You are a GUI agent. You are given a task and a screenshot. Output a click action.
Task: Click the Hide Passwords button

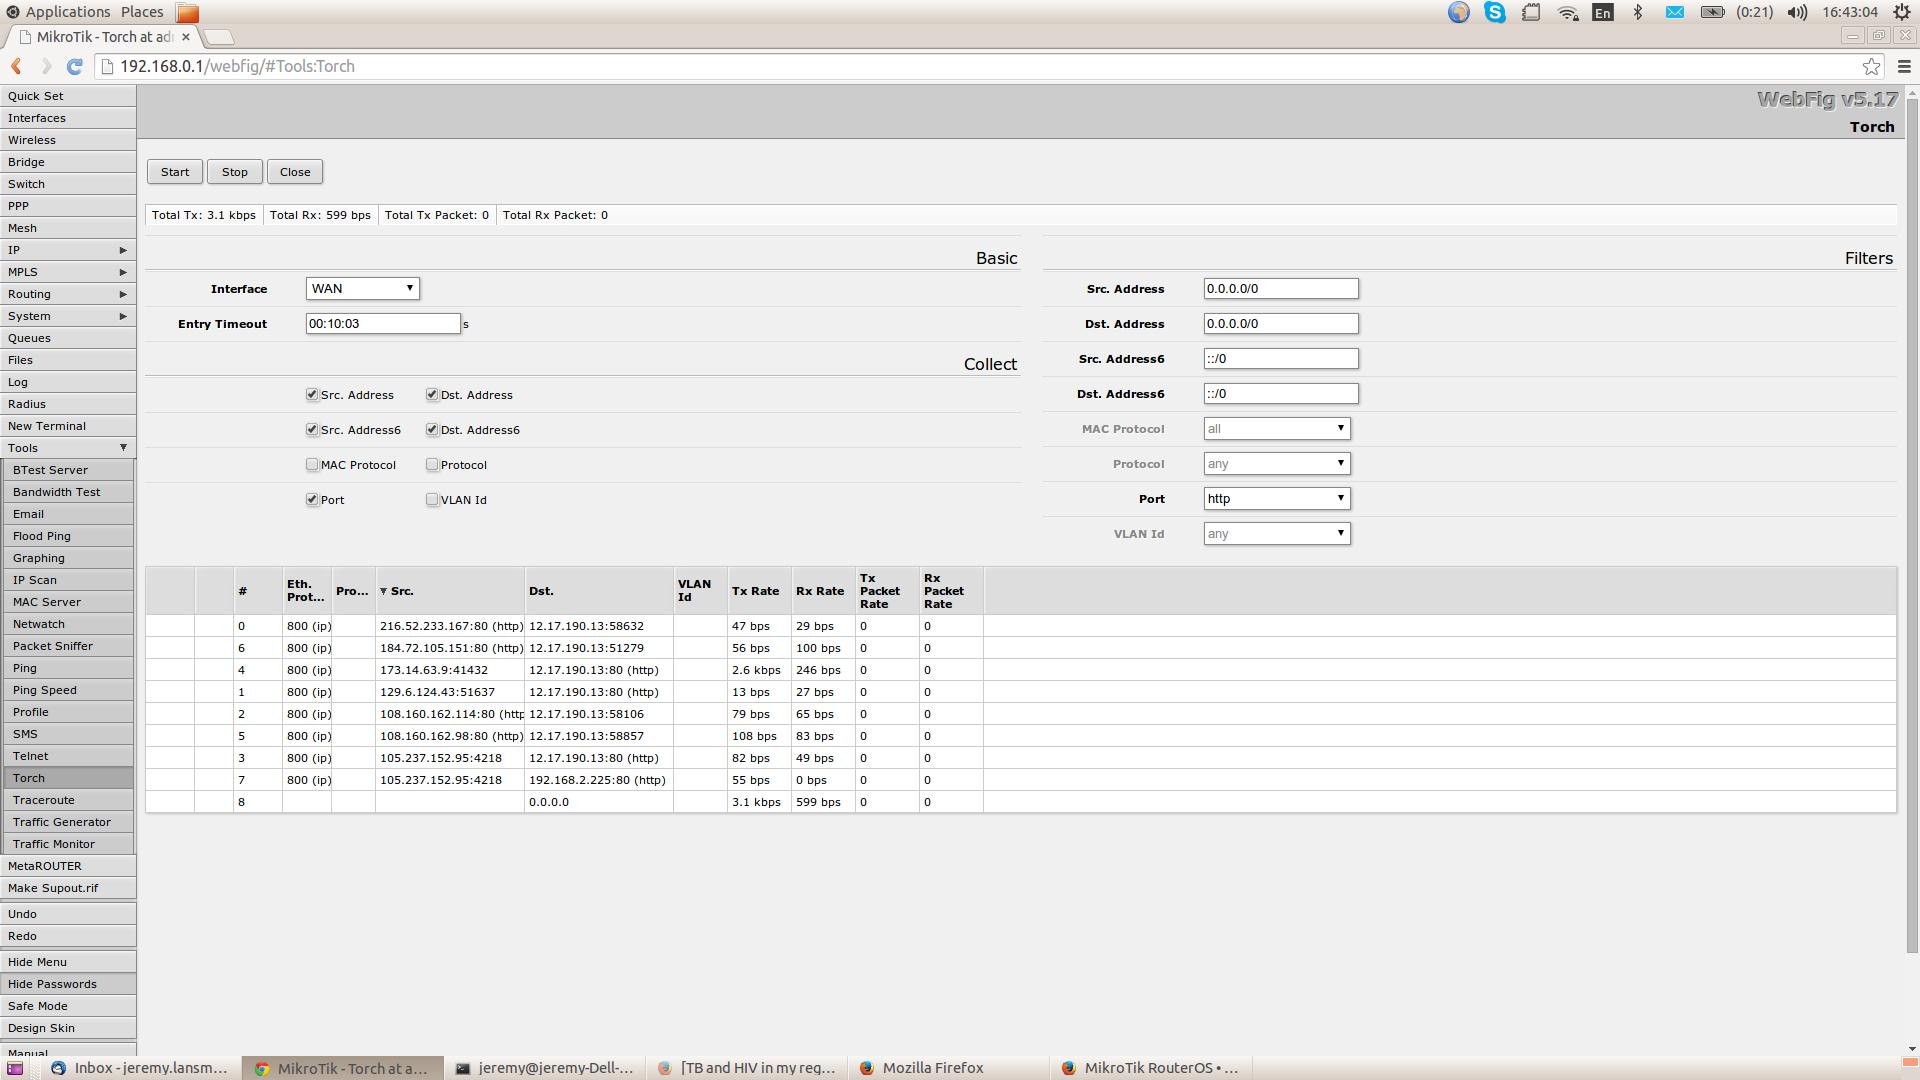coord(68,984)
